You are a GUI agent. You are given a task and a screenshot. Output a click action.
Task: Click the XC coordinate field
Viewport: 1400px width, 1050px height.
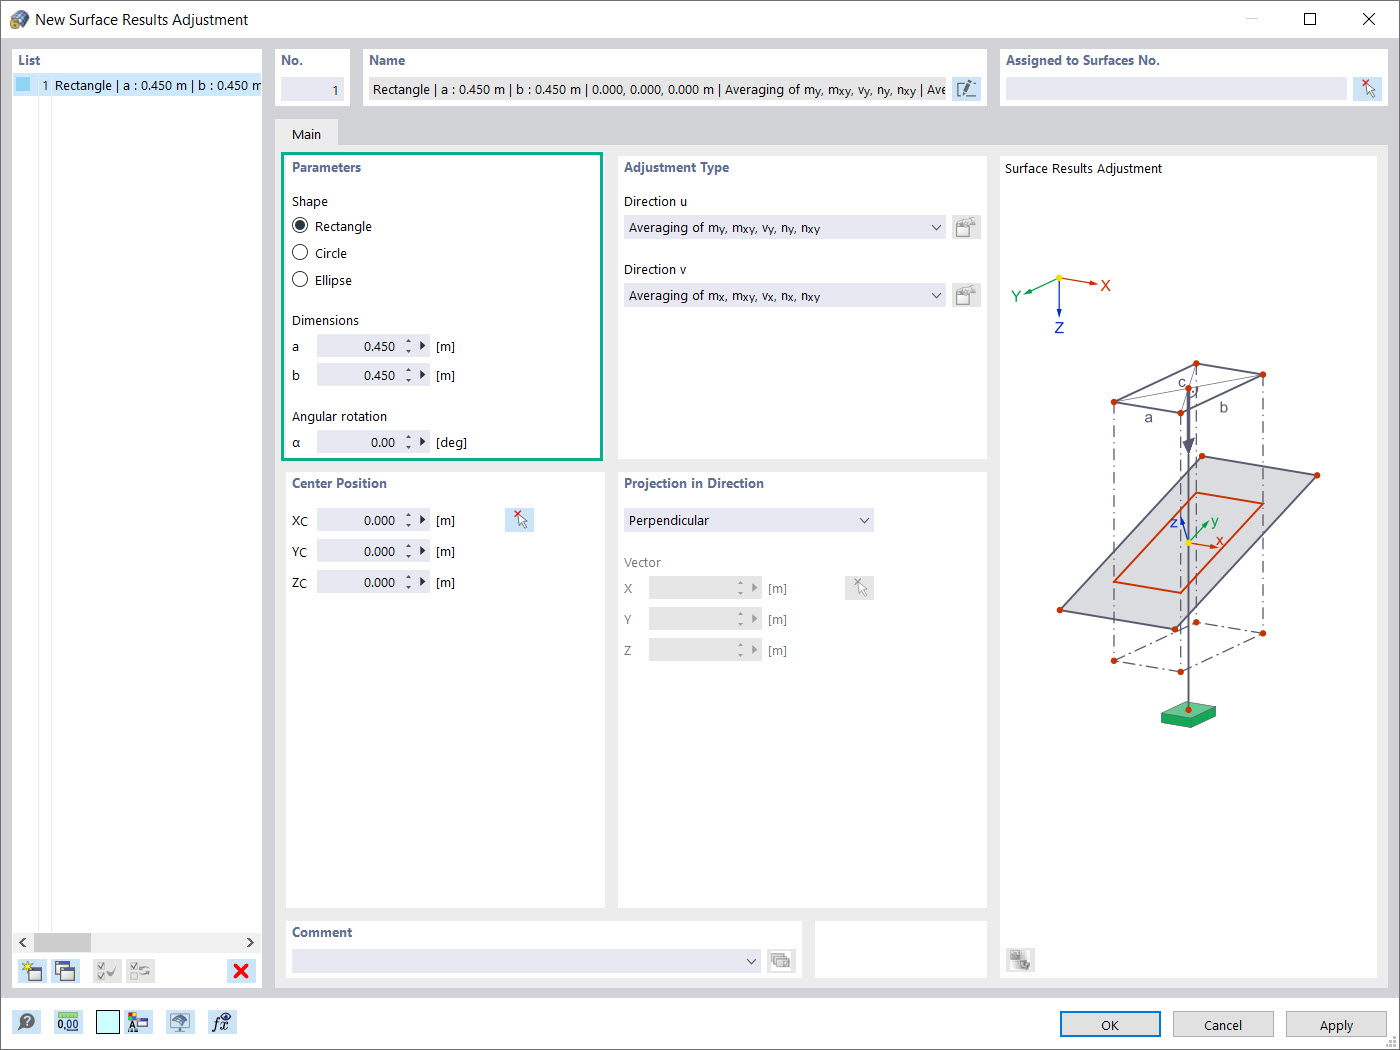click(359, 520)
